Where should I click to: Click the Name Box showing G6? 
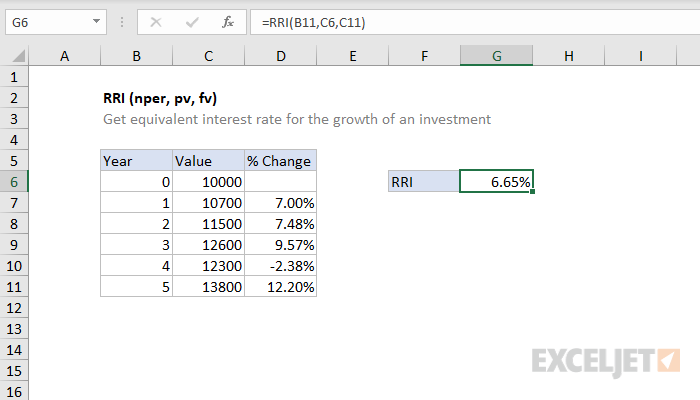coord(56,22)
